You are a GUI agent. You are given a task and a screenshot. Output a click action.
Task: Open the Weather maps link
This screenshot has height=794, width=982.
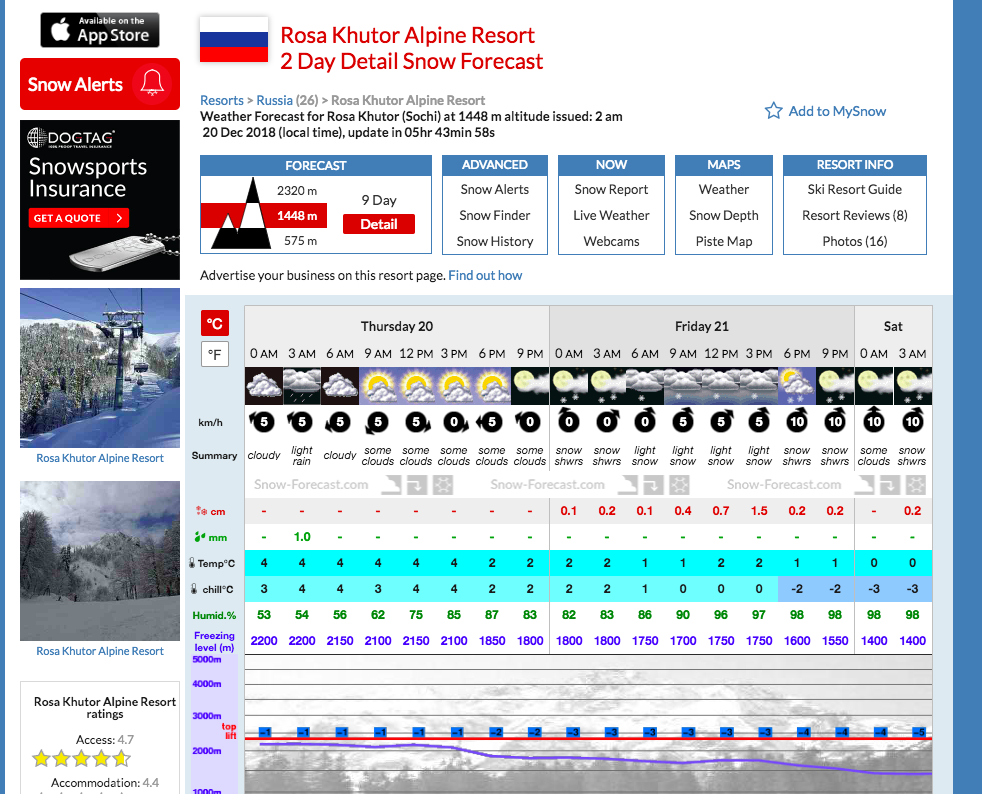724,189
